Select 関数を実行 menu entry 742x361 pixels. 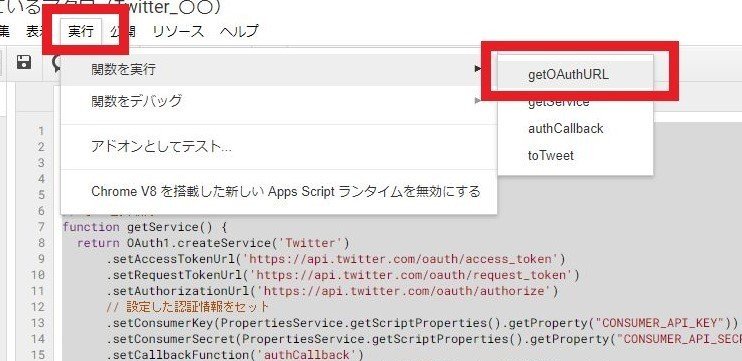tap(279, 70)
